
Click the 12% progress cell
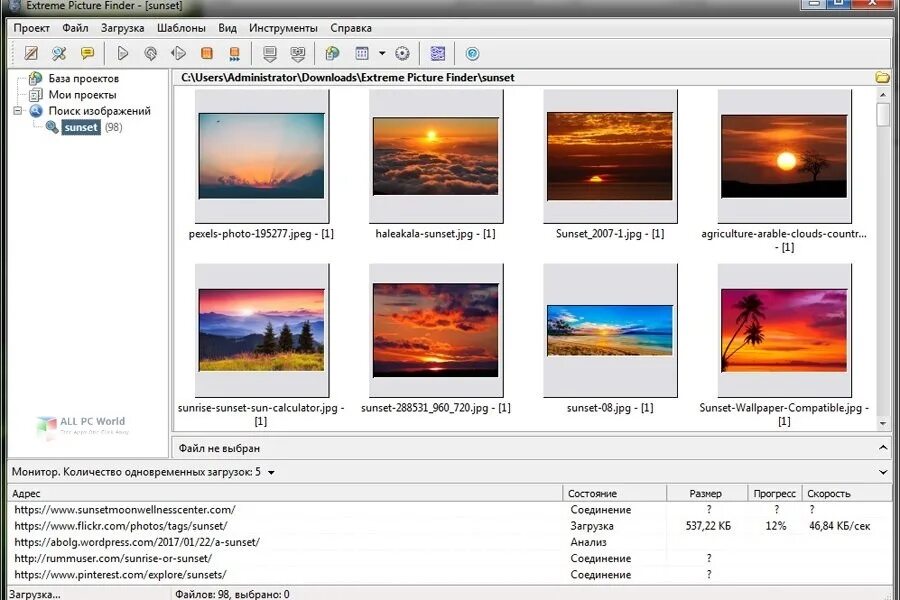[x=775, y=525]
